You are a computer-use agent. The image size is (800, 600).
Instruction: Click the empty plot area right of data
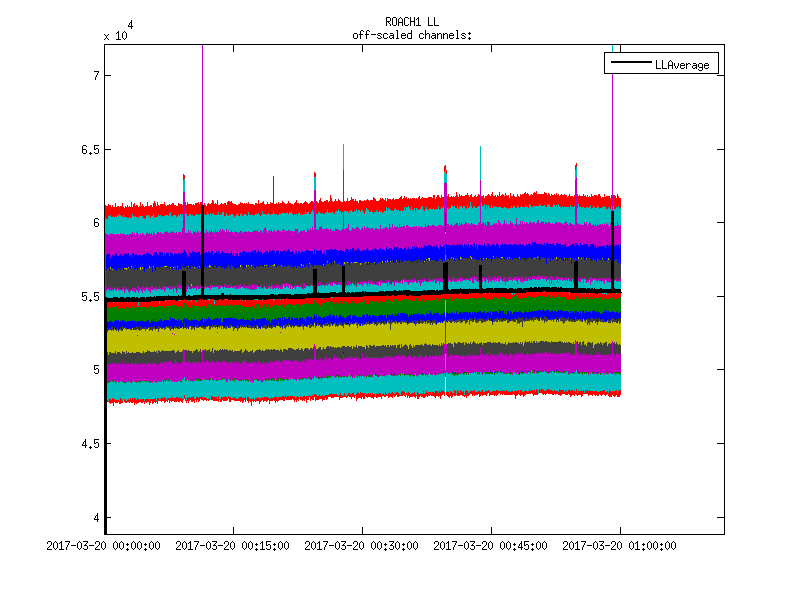(672, 300)
